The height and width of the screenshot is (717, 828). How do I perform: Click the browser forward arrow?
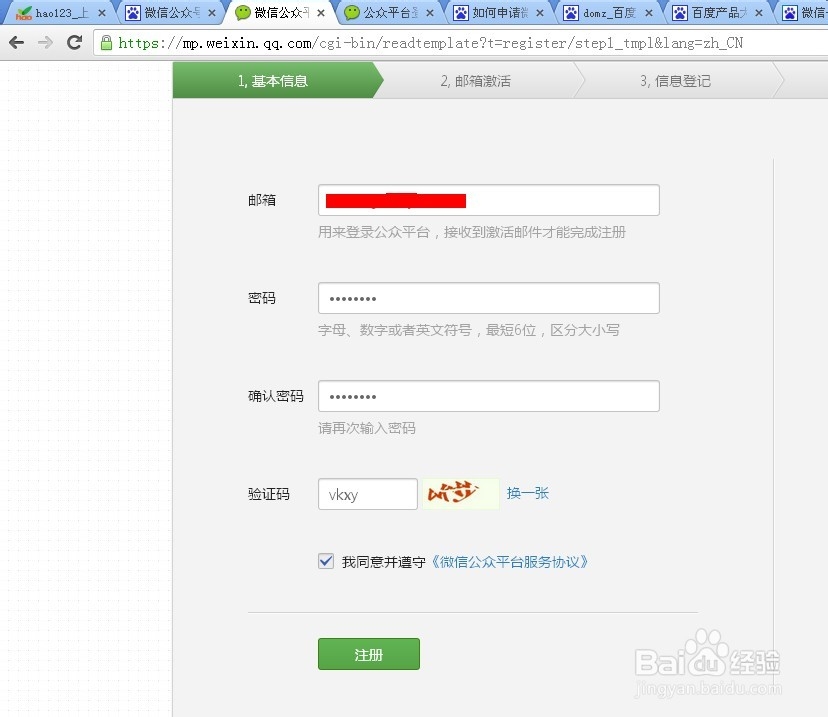tap(45, 42)
